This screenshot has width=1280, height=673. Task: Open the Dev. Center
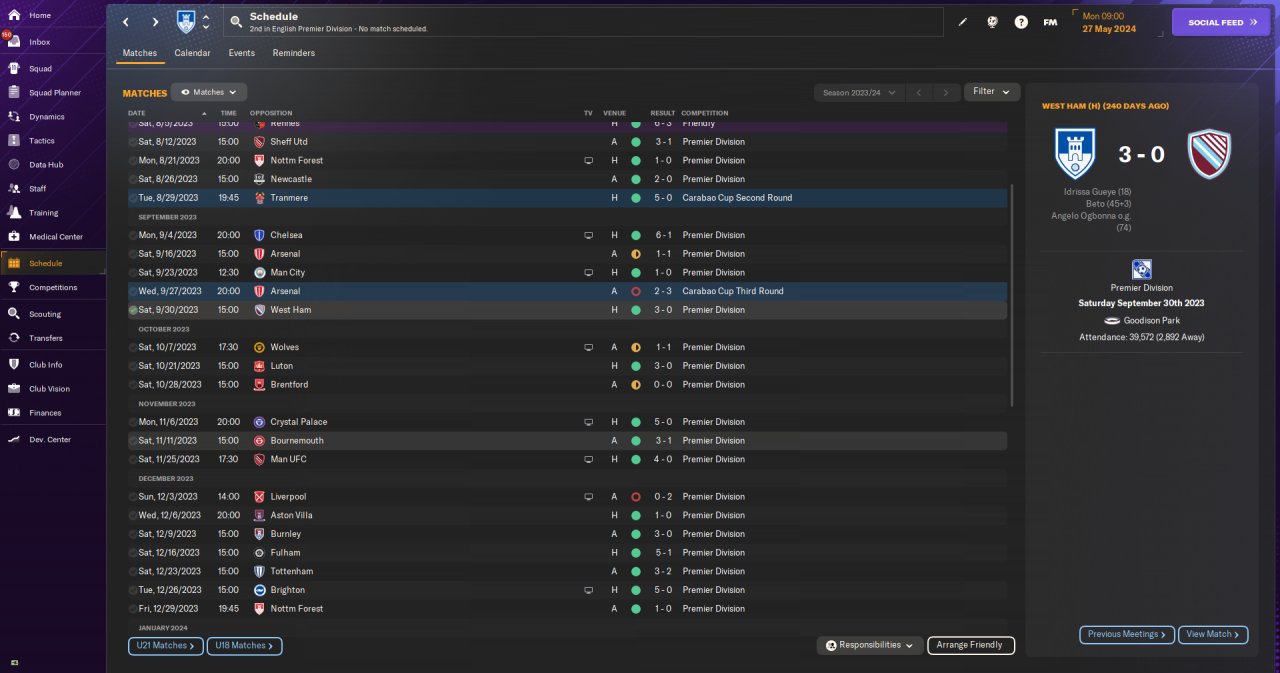50,440
